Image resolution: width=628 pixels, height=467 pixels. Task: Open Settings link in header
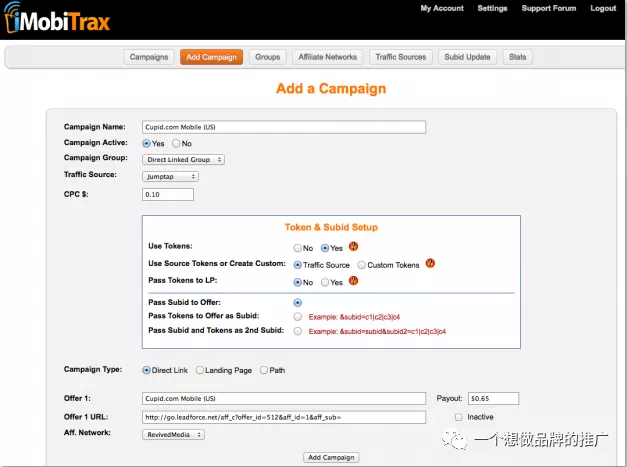(x=492, y=8)
